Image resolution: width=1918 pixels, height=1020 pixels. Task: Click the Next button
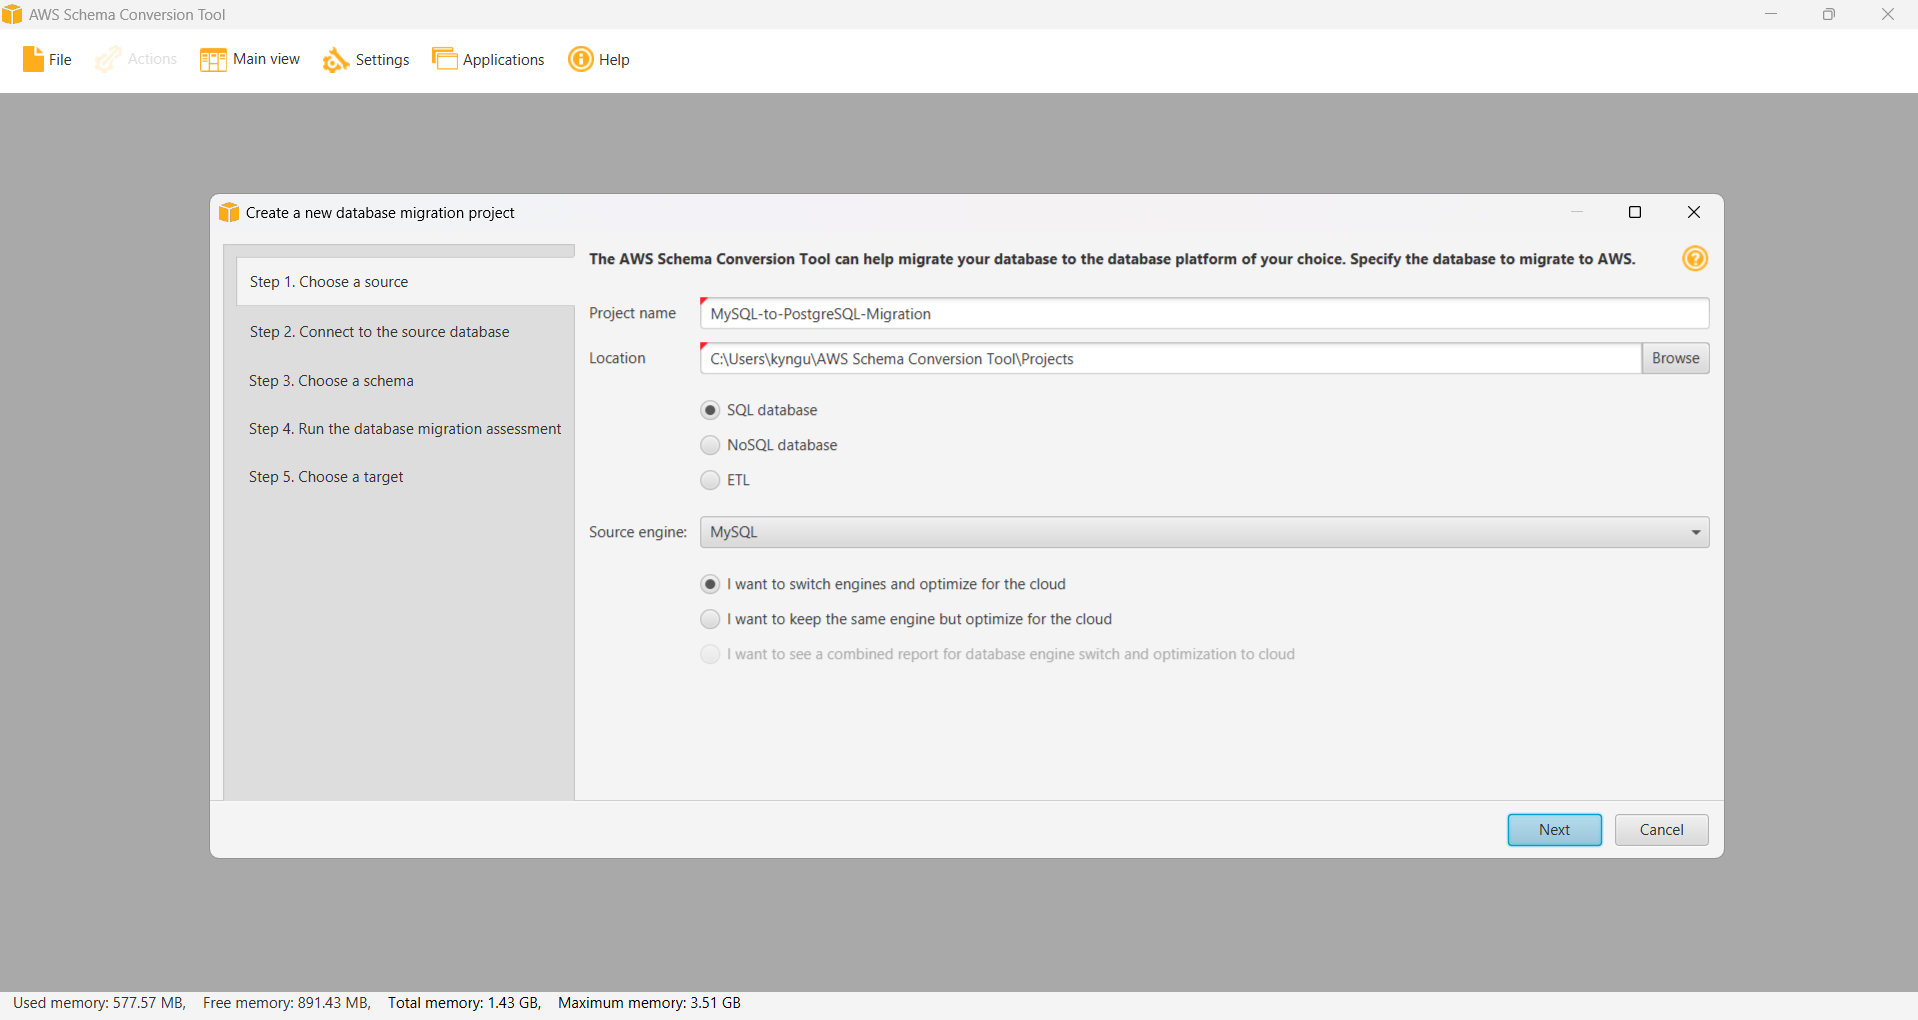click(x=1554, y=830)
